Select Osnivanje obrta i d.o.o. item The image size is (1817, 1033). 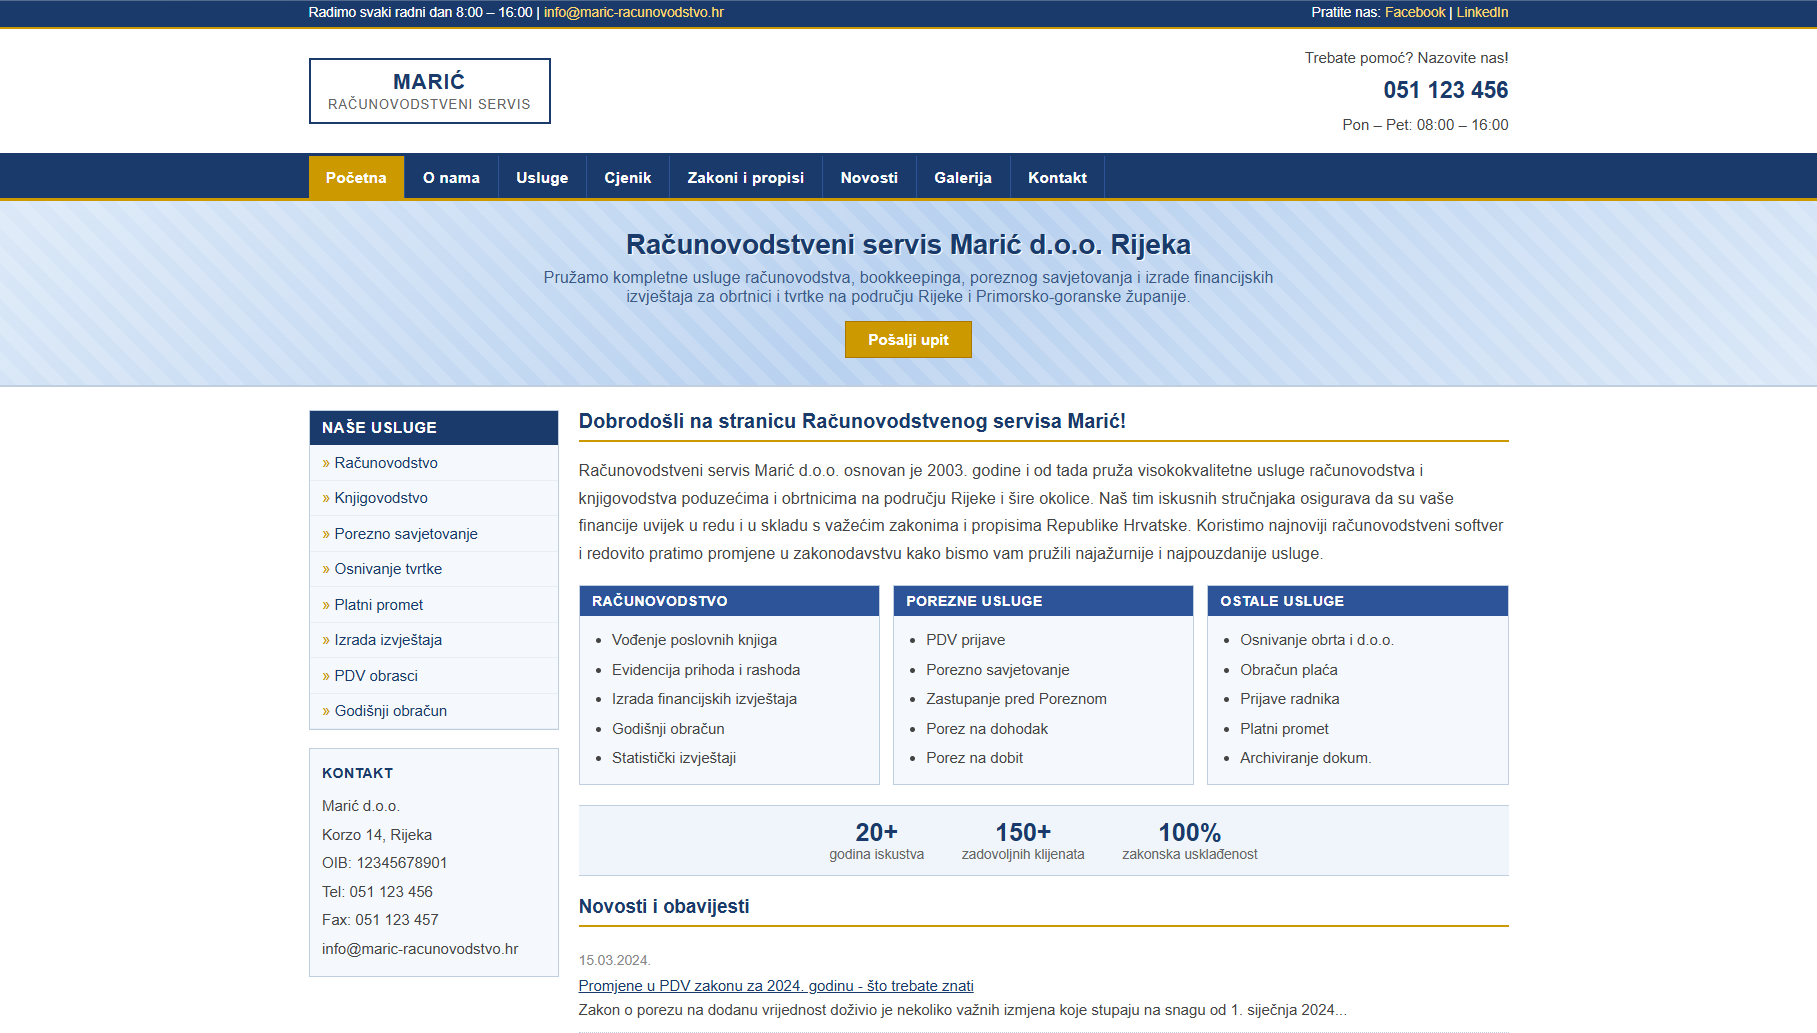[x=1316, y=640]
